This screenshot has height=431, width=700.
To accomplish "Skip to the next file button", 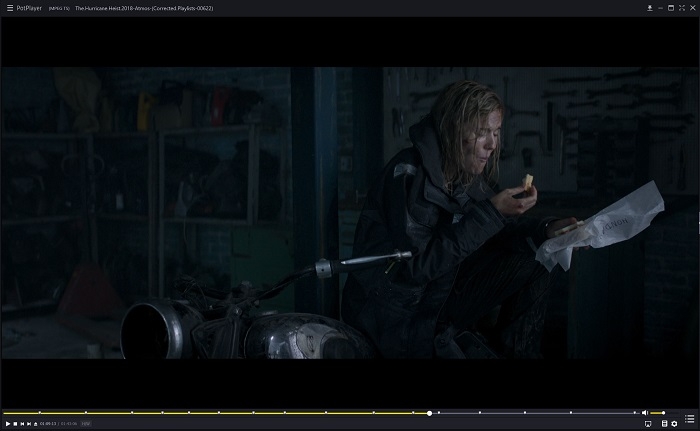I will [29, 423].
